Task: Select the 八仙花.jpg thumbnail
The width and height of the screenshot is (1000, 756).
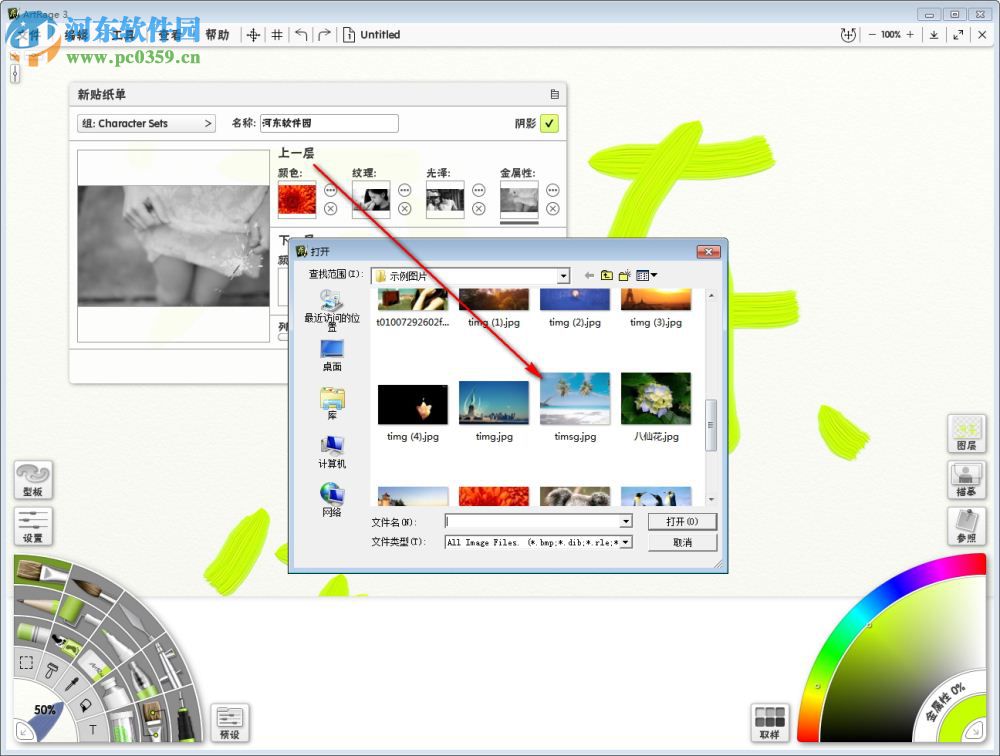Action: [x=656, y=399]
